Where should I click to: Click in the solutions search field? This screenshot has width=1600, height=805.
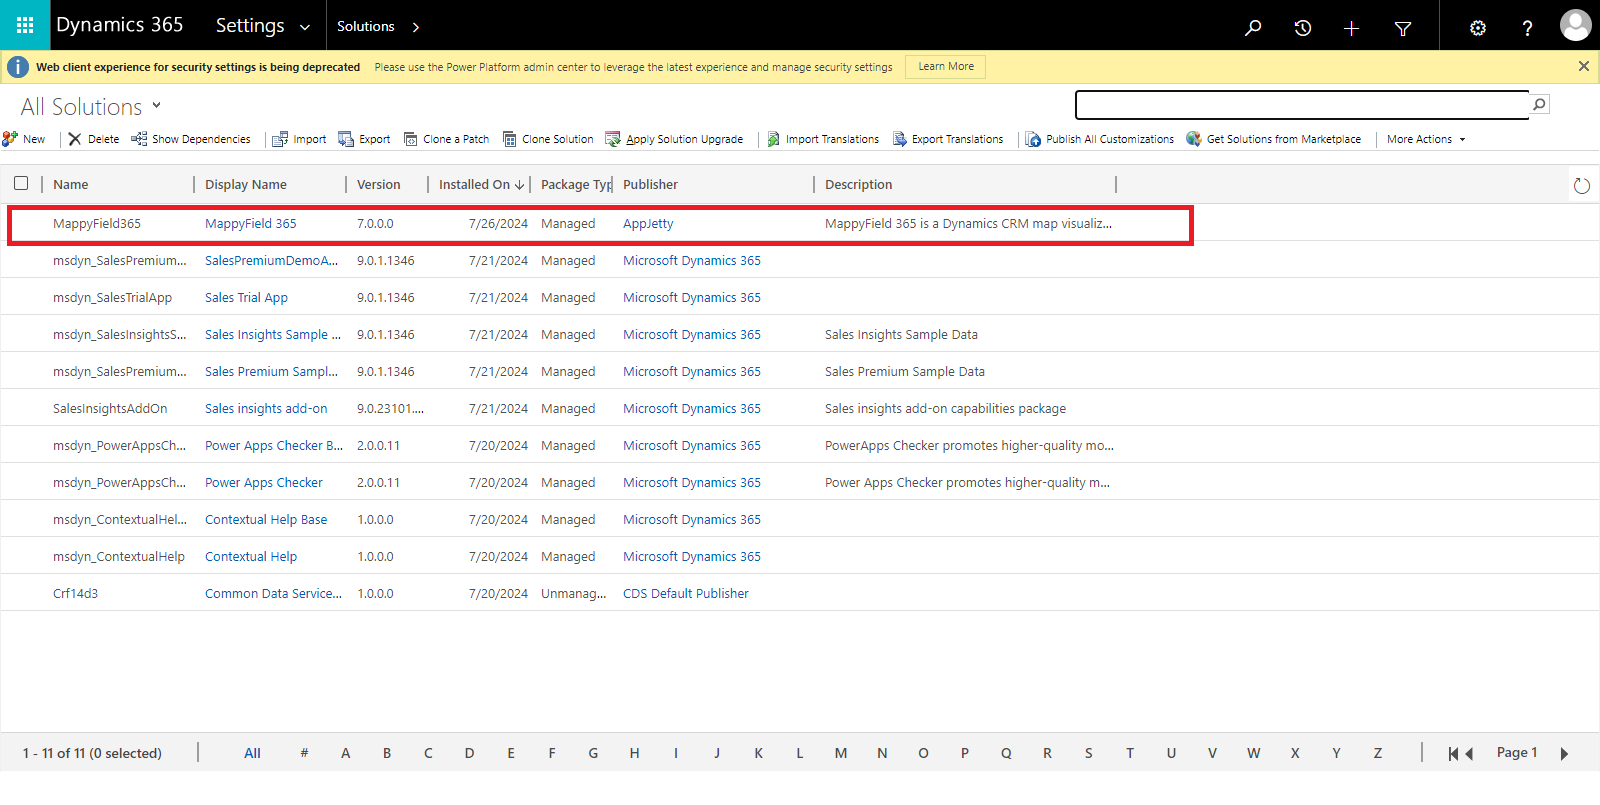pyautogui.click(x=1302, y=104)
